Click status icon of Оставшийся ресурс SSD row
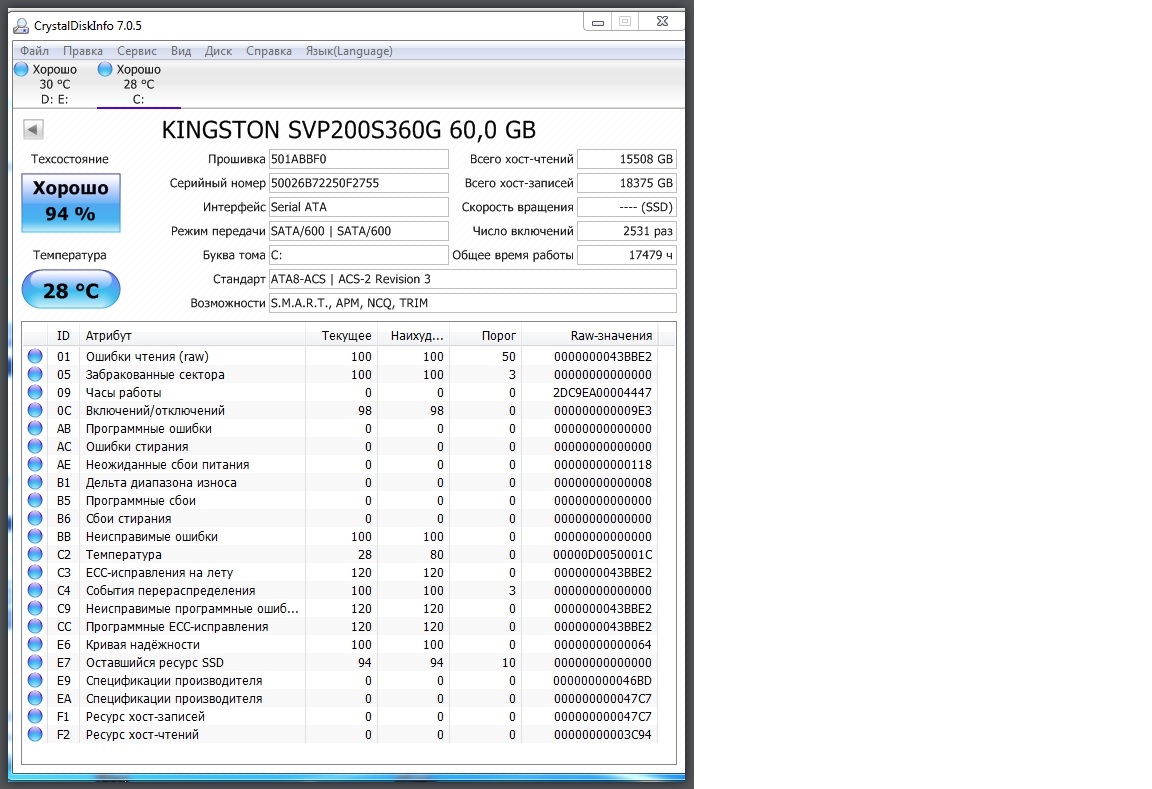This screenshot has height=789, width=1152. pos(35,663)
